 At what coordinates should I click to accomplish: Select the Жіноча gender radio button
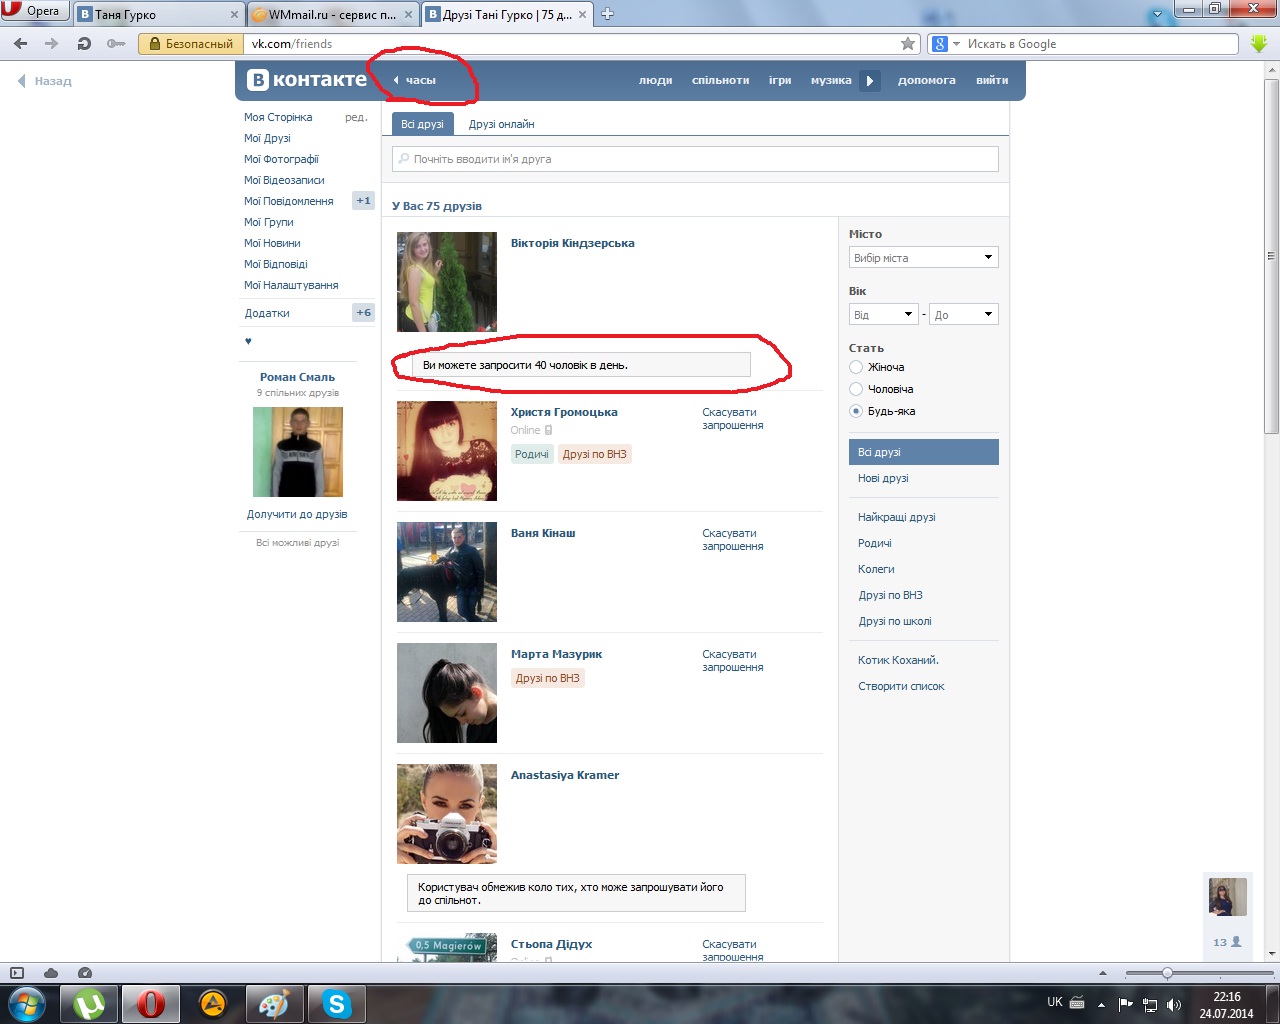coord(856,367)
